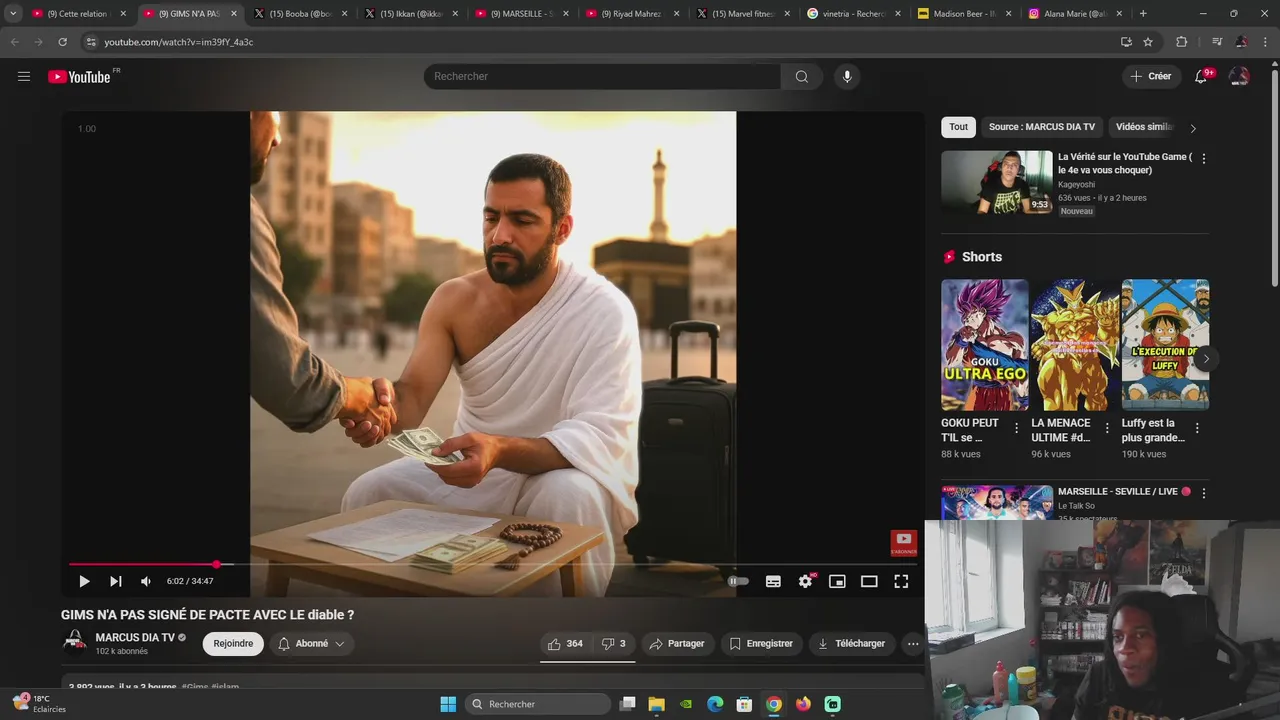Open MARCUS DIA TV channel avatar

(74, 642)
